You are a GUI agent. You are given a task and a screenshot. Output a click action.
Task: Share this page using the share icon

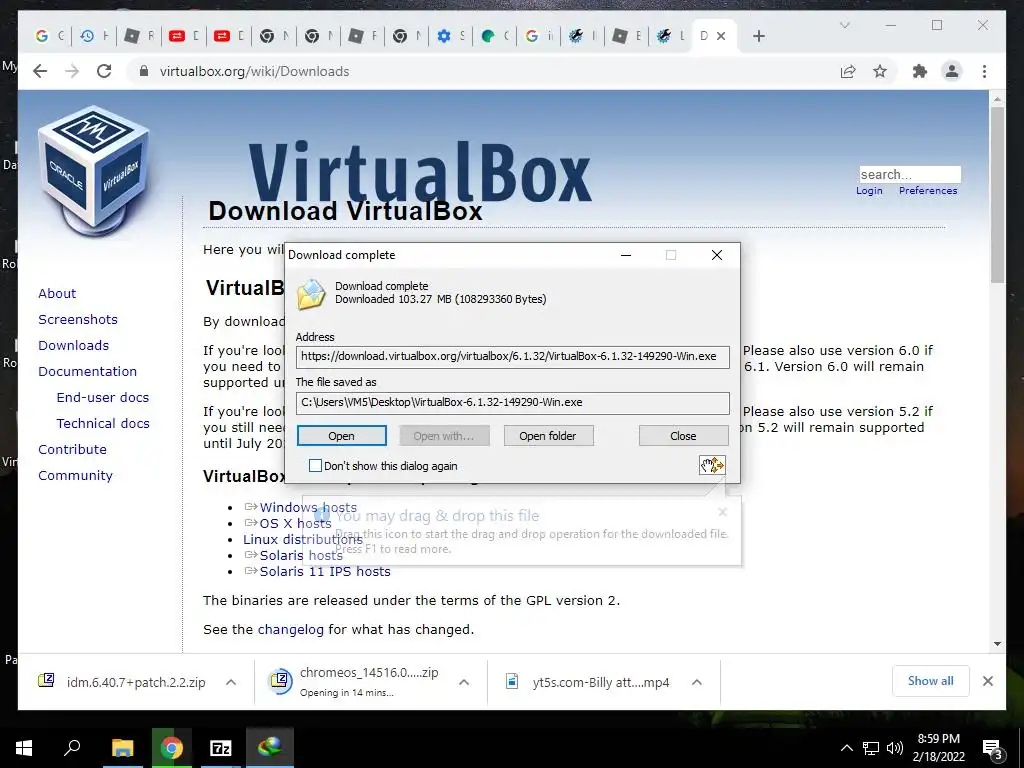[x=848, y=71]
